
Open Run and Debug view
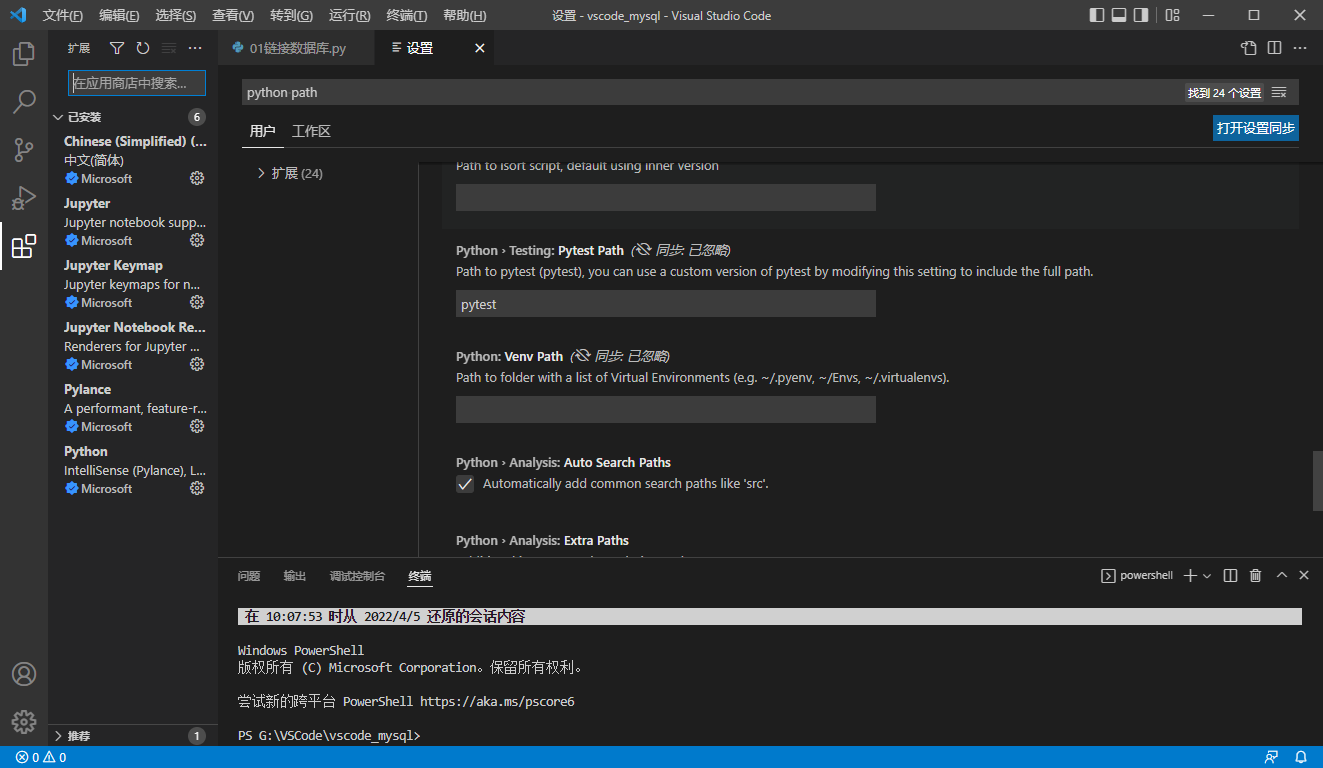click(x=24, y=198)
